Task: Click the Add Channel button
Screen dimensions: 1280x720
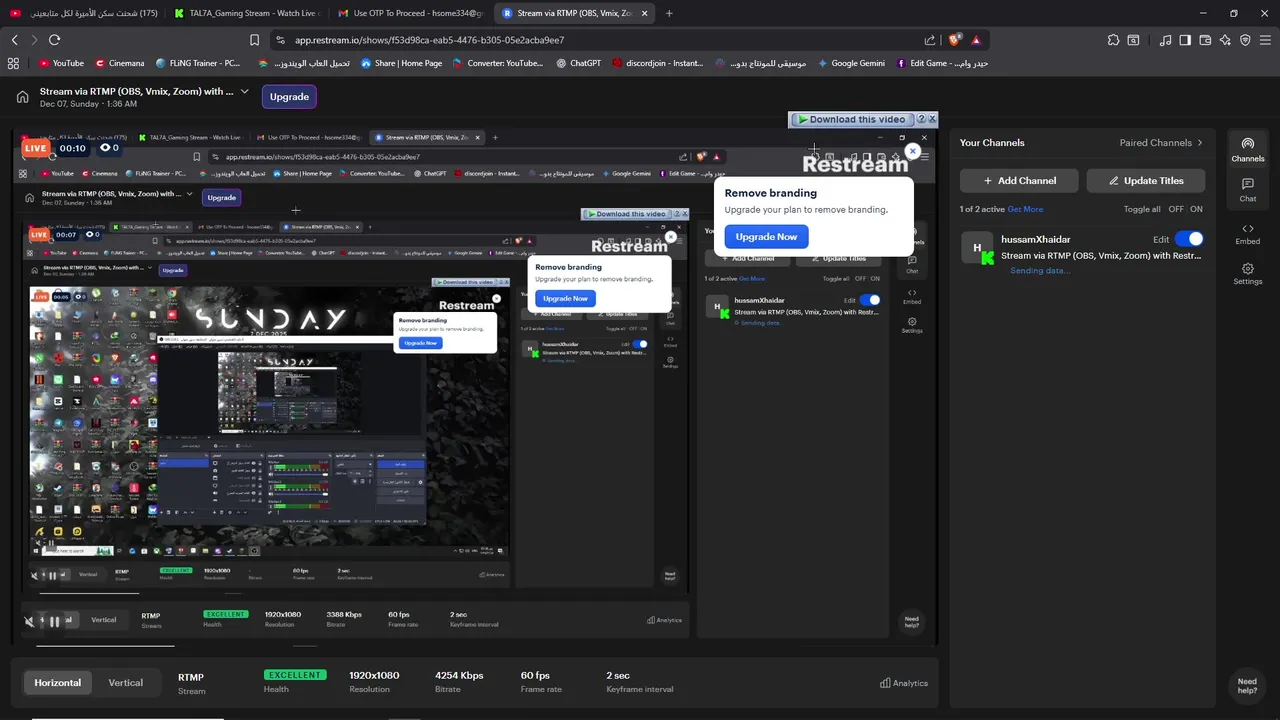Action: click(x=1019, y=181)
